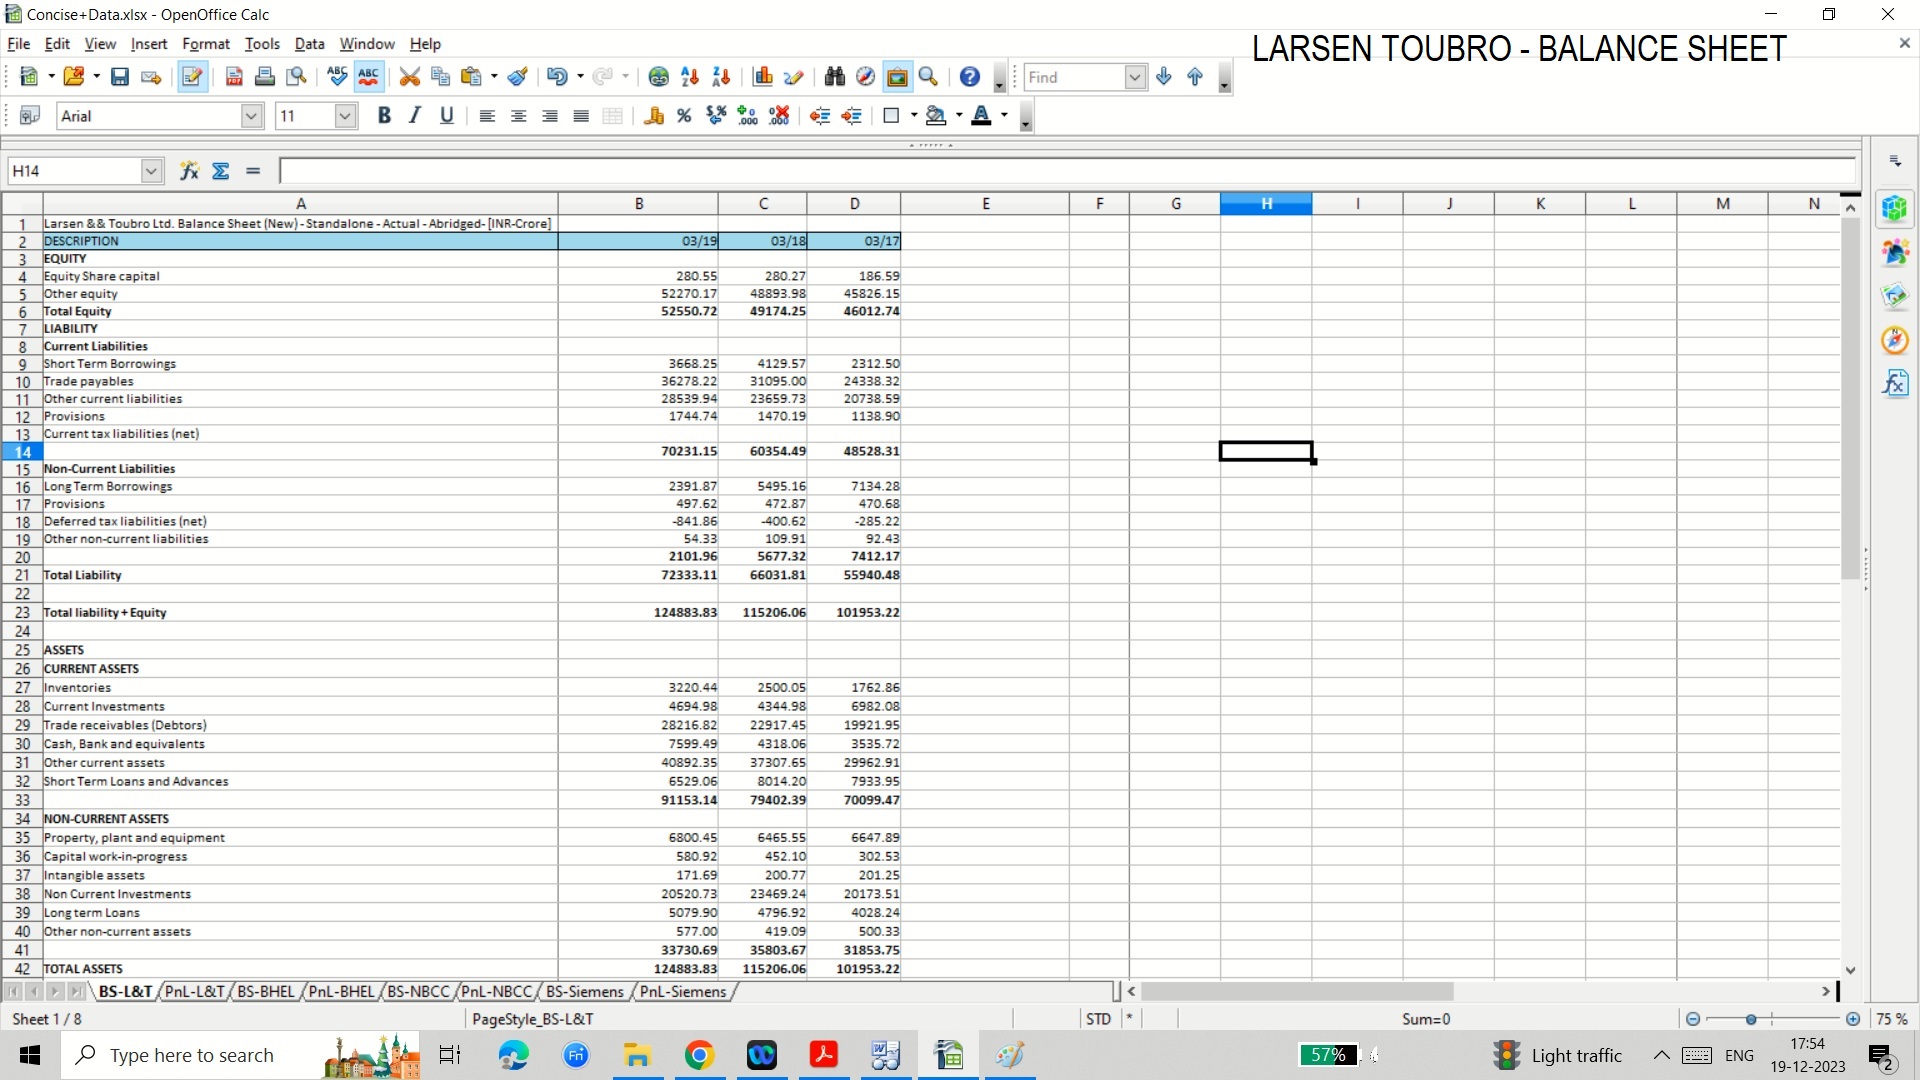Insert a chart from the toolbar
1920x1080 pixels.
763,77
